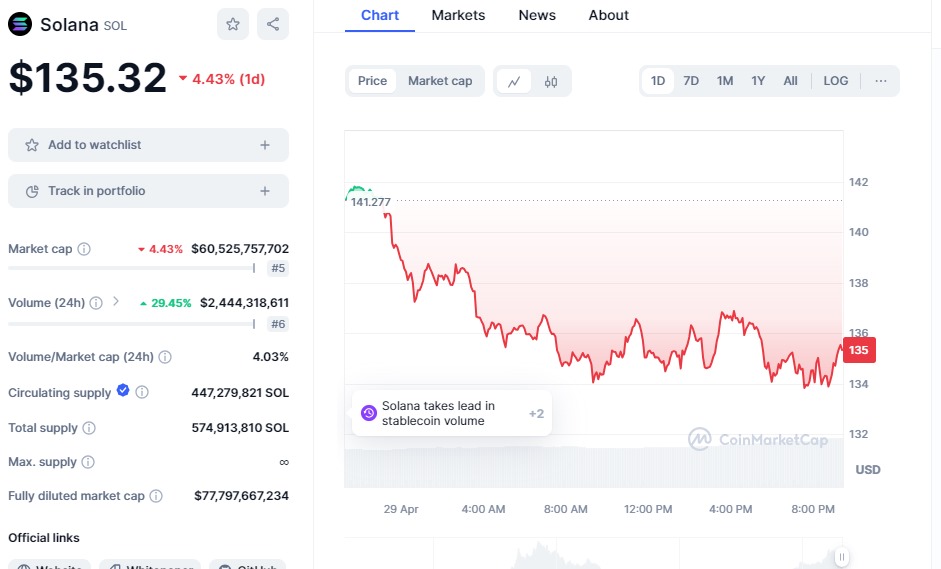Click Total supply info icon
This screenshot has width=941, height=569.
pos(89,428)
